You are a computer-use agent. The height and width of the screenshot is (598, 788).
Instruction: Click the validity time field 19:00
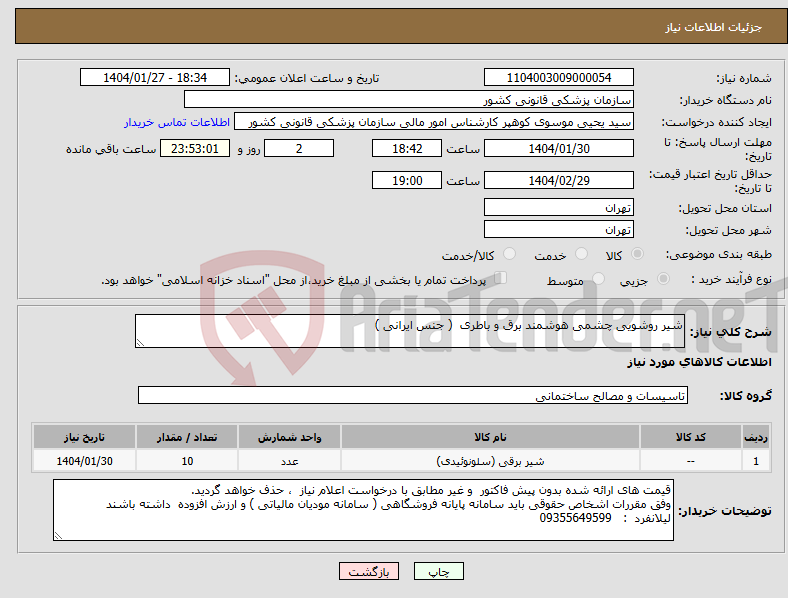pyautogui.click(x=407, y=180)
